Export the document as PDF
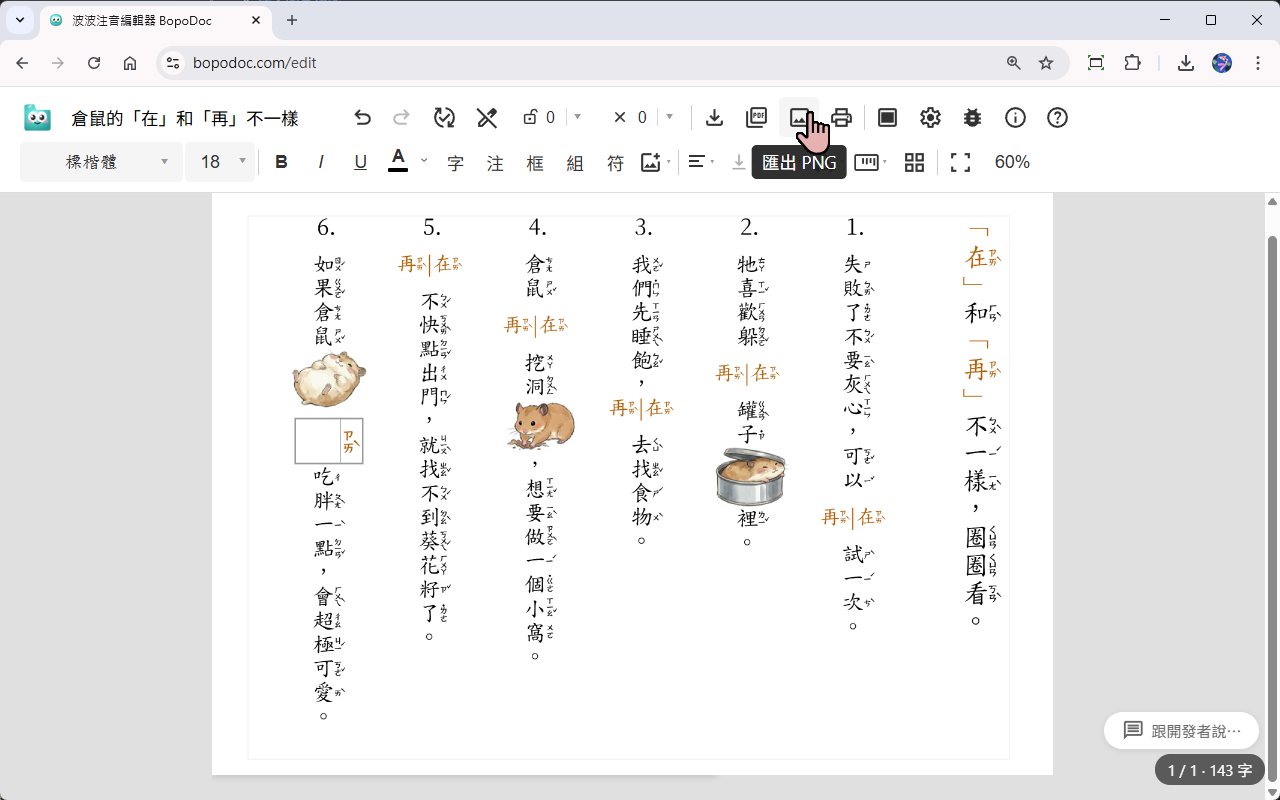The width and height of the screenshot is (1280, 800). click(756, 117)
